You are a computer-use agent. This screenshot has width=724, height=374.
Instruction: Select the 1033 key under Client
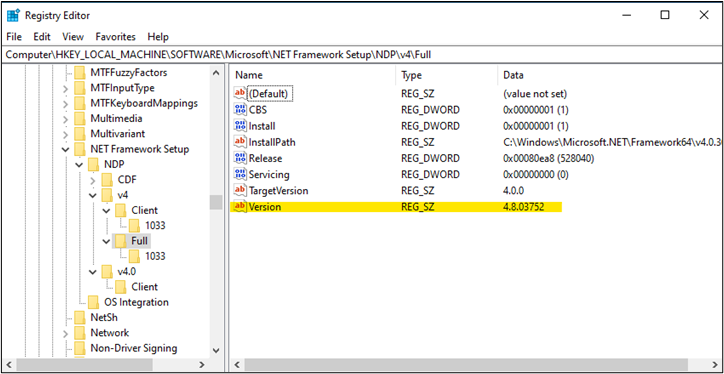[x=155, y=225]
